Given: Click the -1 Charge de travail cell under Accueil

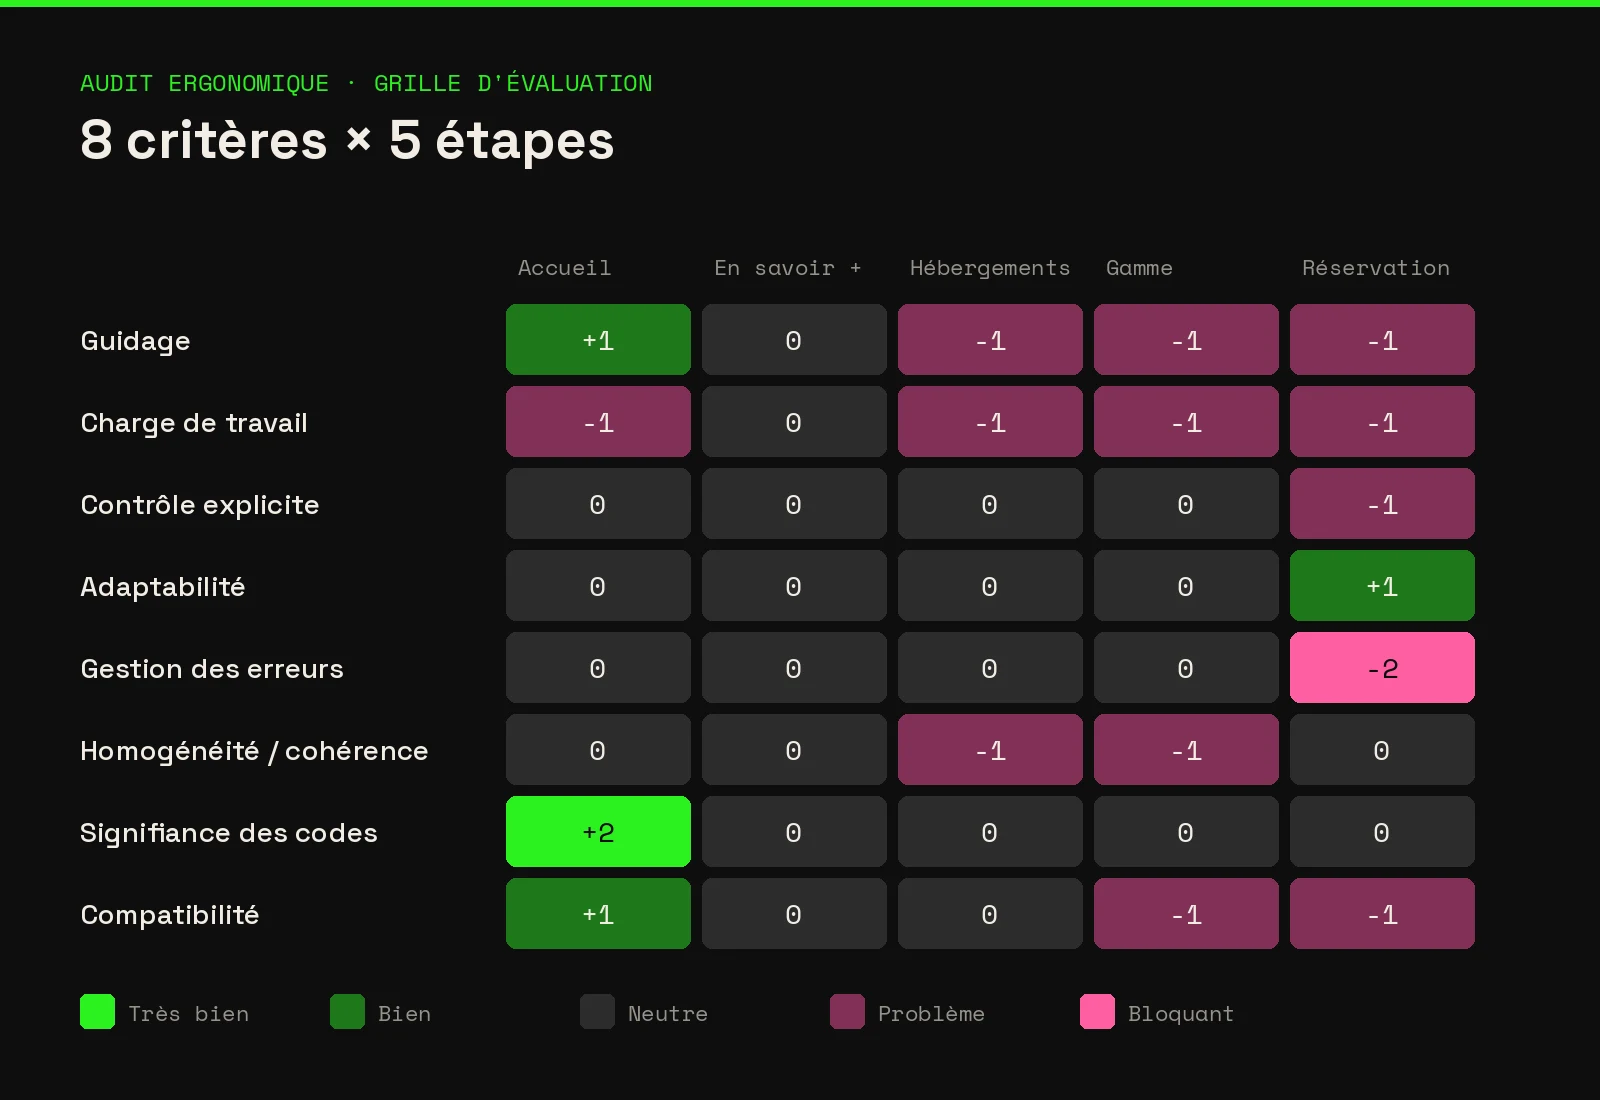Looking at the screenshot, I should click(x=598, y=422).
